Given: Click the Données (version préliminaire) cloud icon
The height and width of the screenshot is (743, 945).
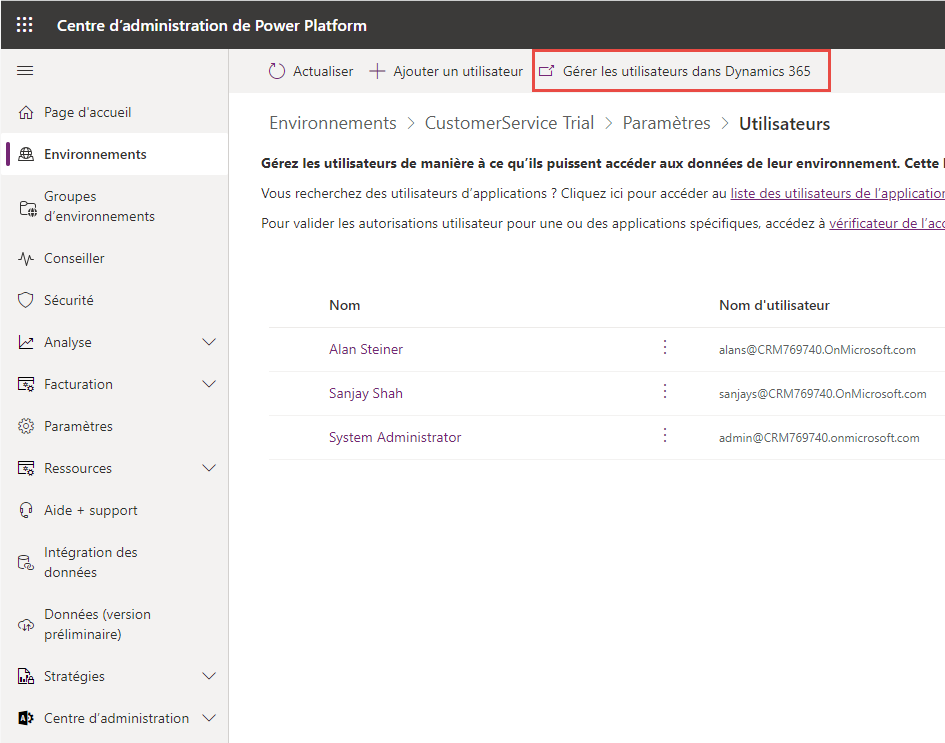Looking at the screenshot, I should (26, 624).
